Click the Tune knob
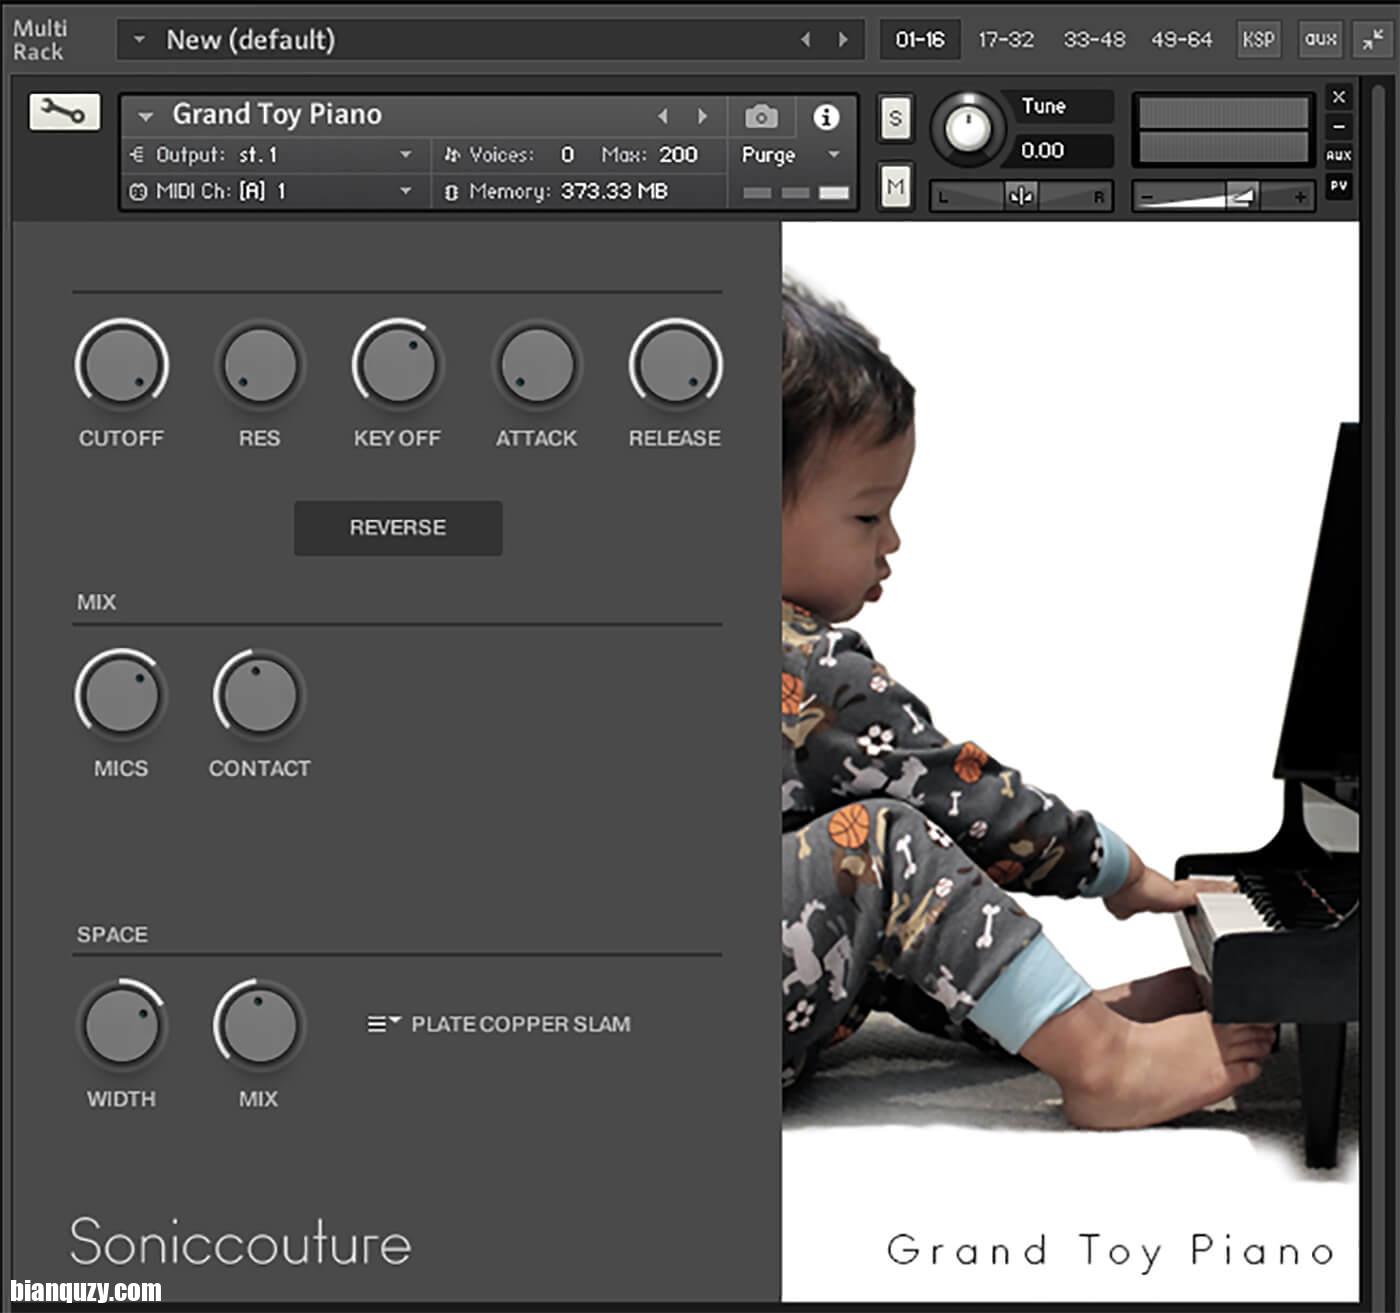 point(967,128)
